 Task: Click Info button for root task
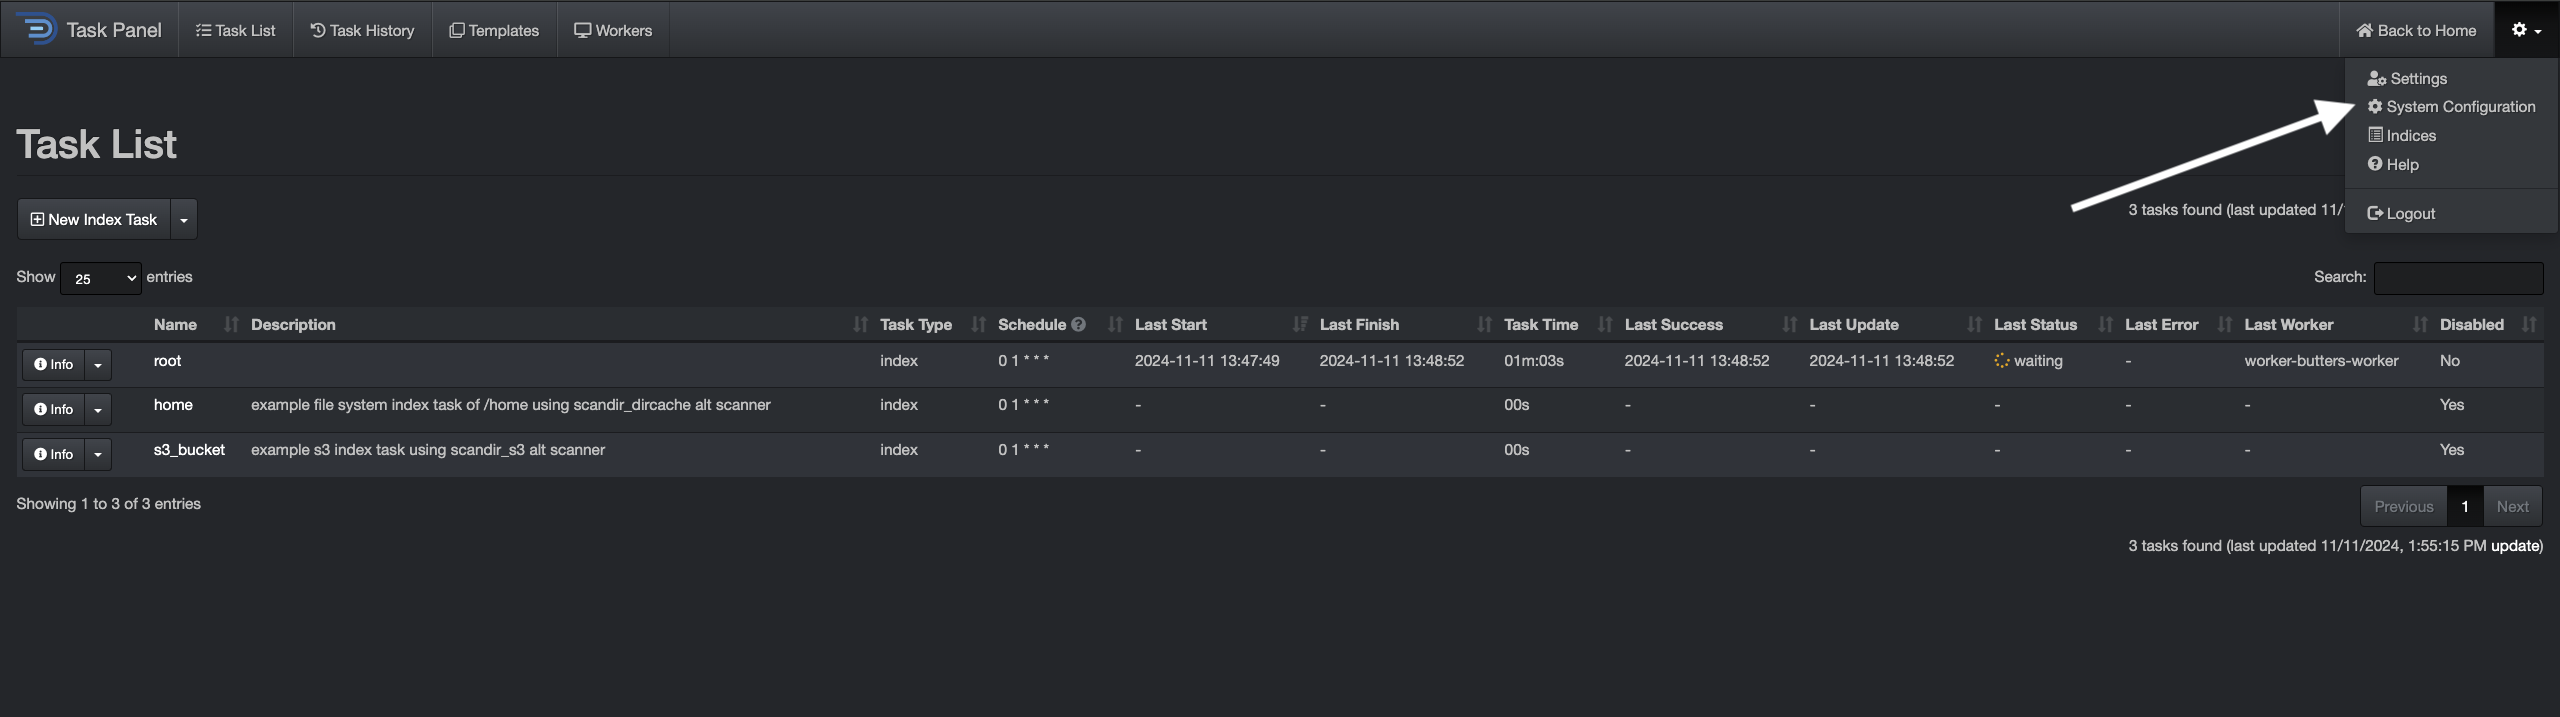pos(54,365)
